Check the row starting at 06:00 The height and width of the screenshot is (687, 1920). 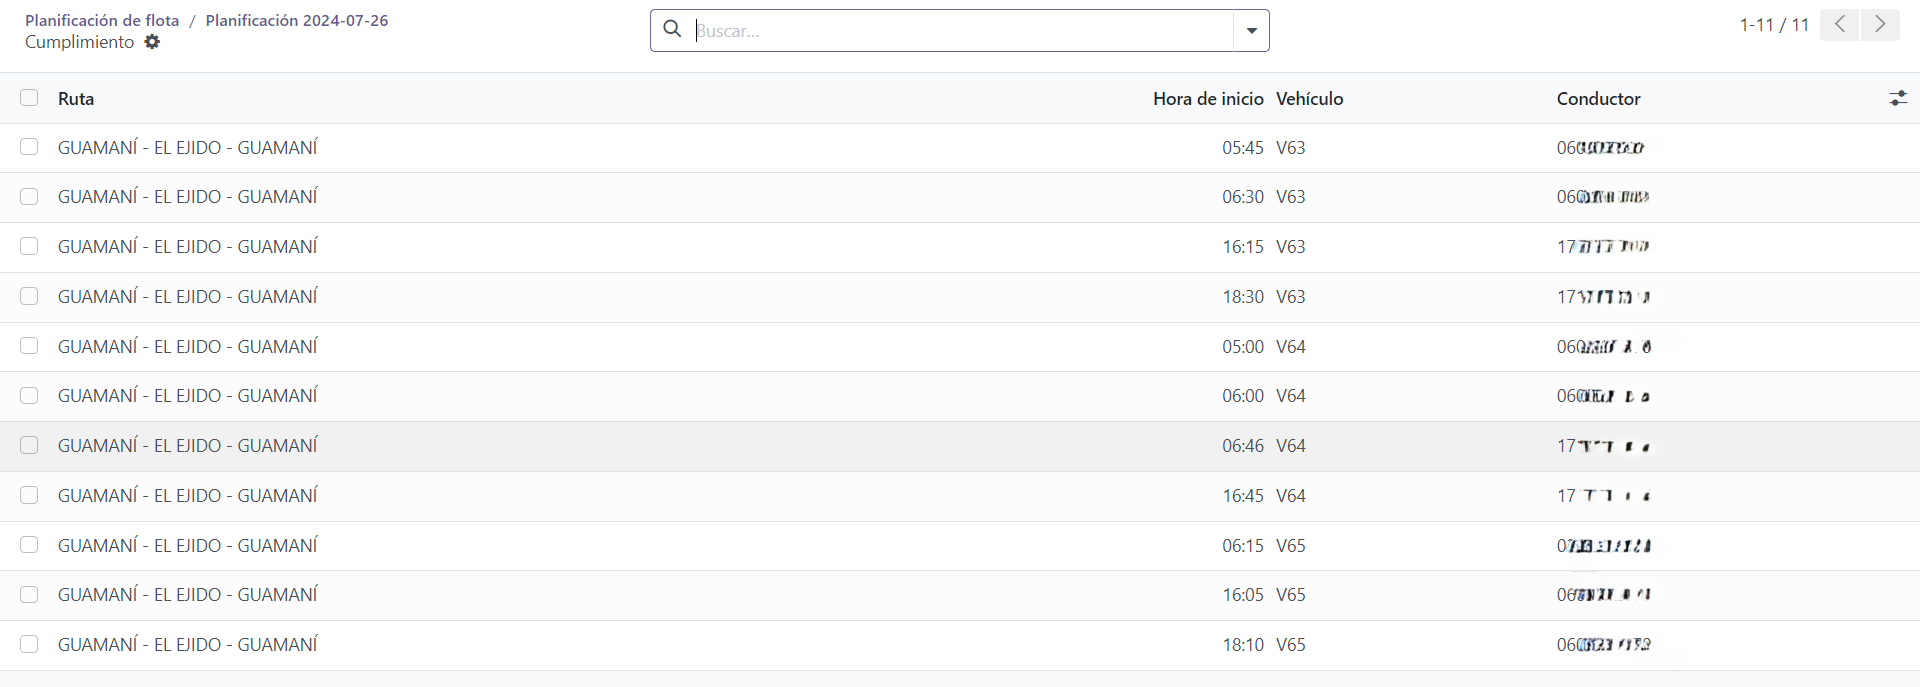click(x=29, y=396)
